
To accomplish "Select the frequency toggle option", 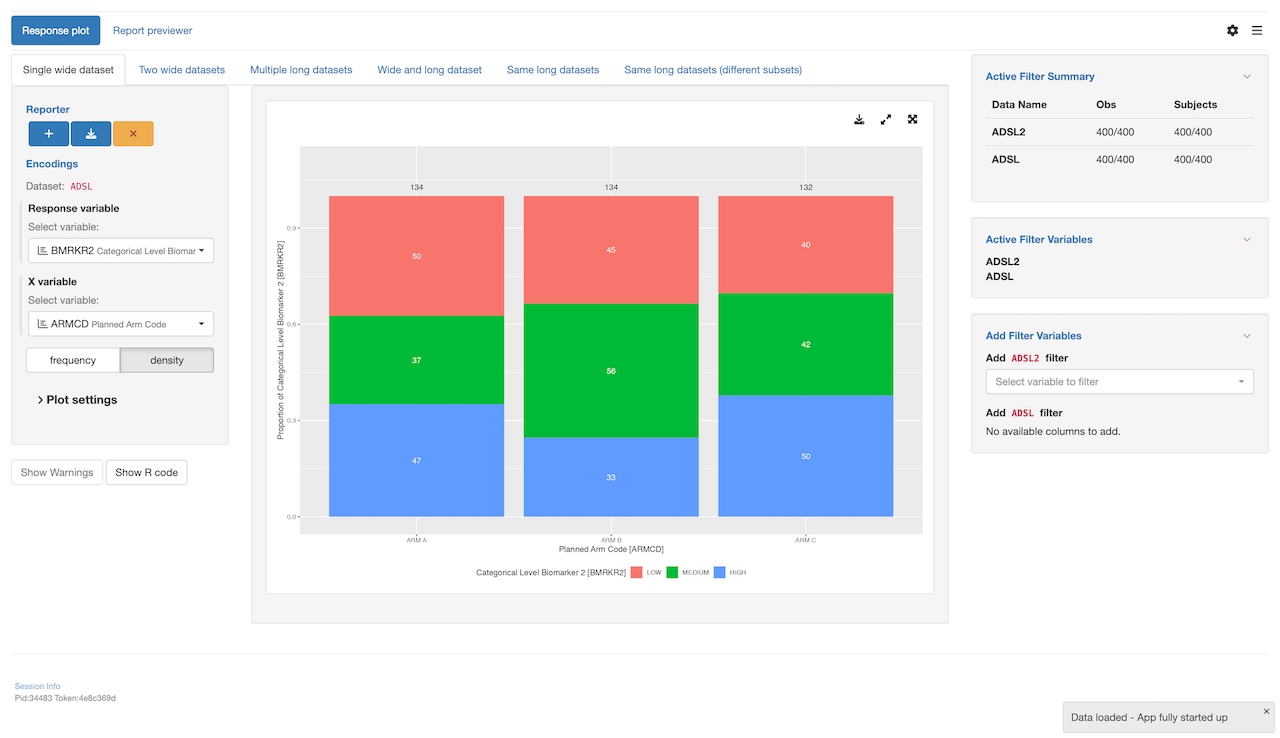I will tap(73, 360).
